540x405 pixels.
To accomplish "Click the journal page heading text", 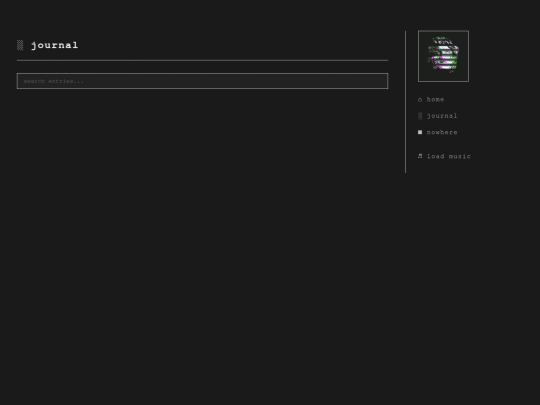I will [54, 45].
